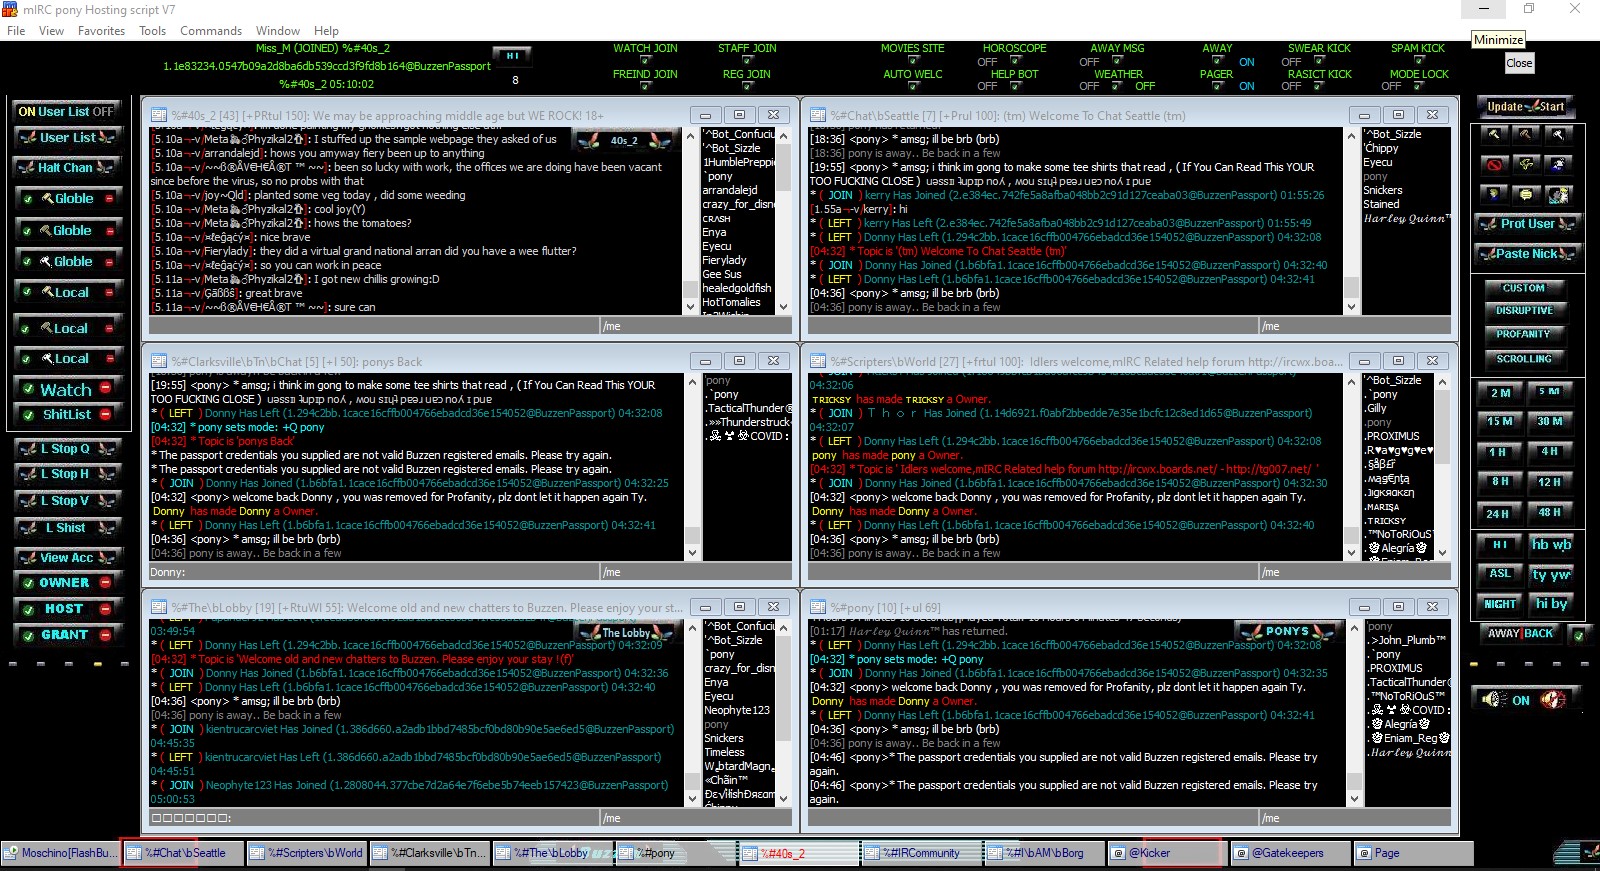Screen dimensions: 1600x871
Task: Switch to #Scripters\bWorld switchbar tab
Action: point(305,853)
